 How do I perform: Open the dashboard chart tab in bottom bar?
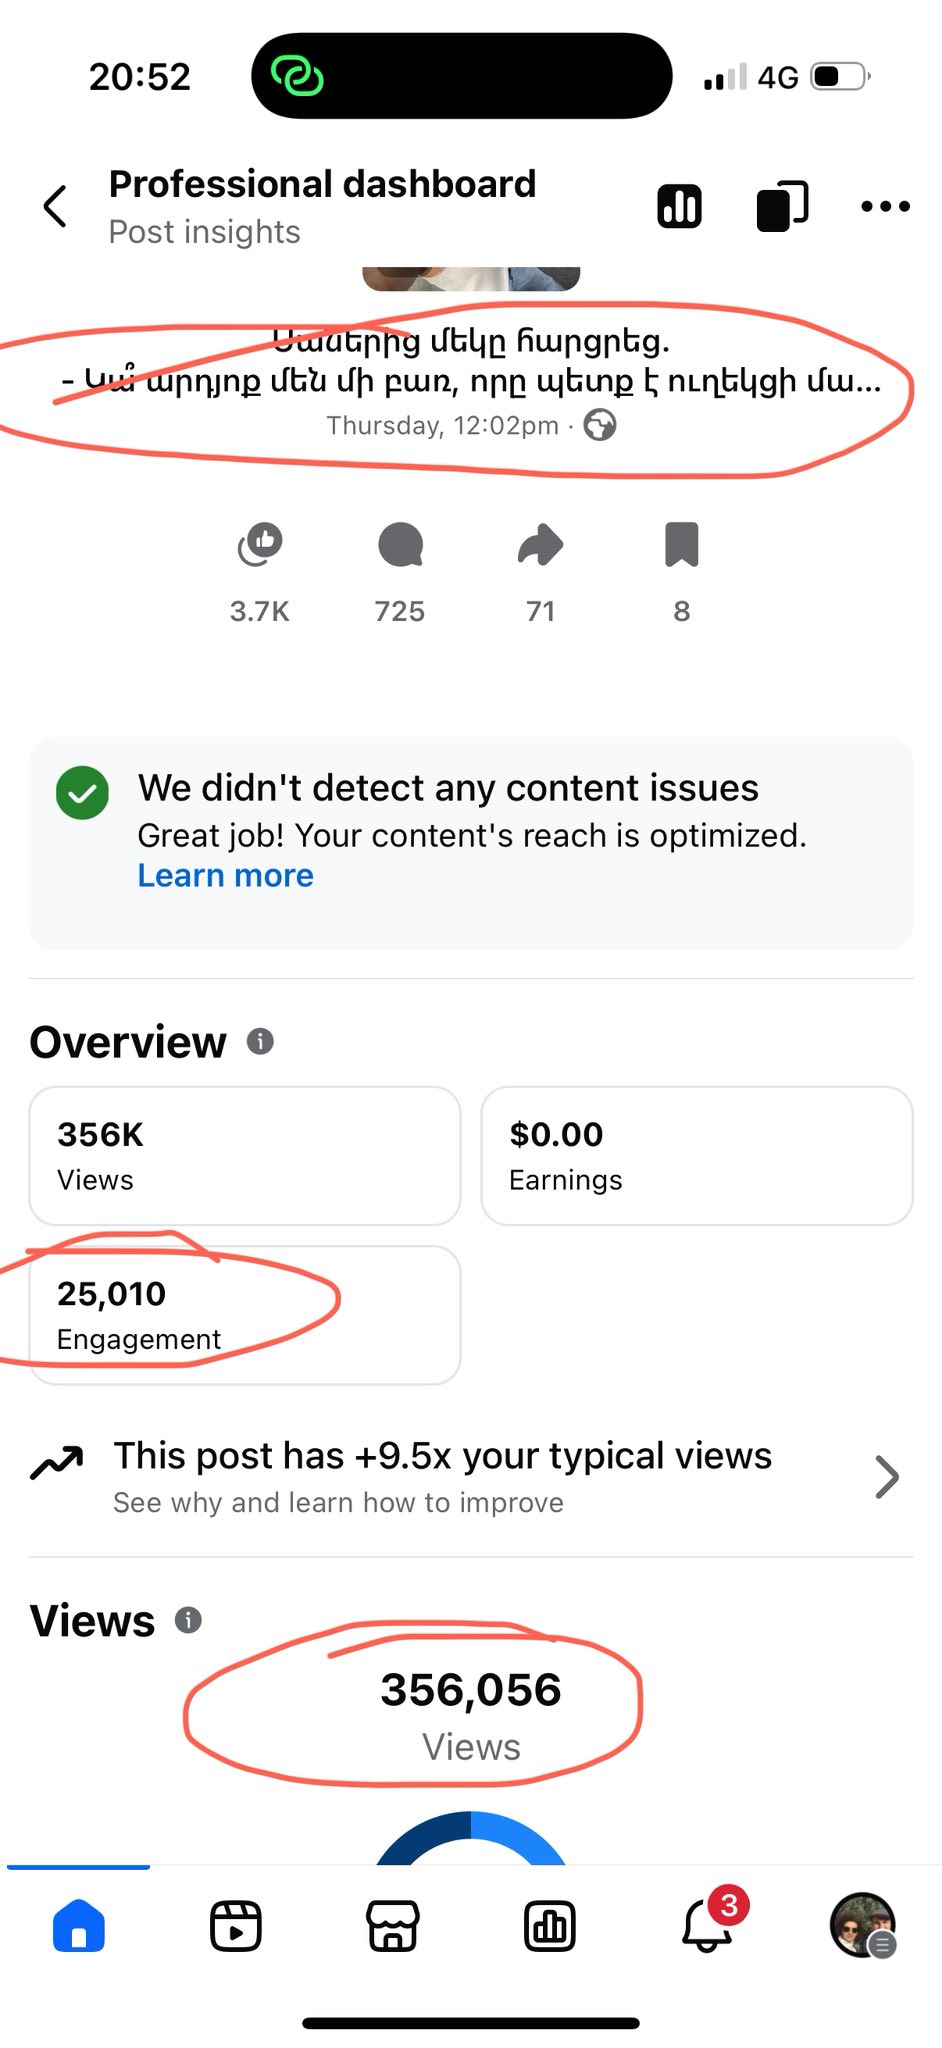coord(550,1926)
